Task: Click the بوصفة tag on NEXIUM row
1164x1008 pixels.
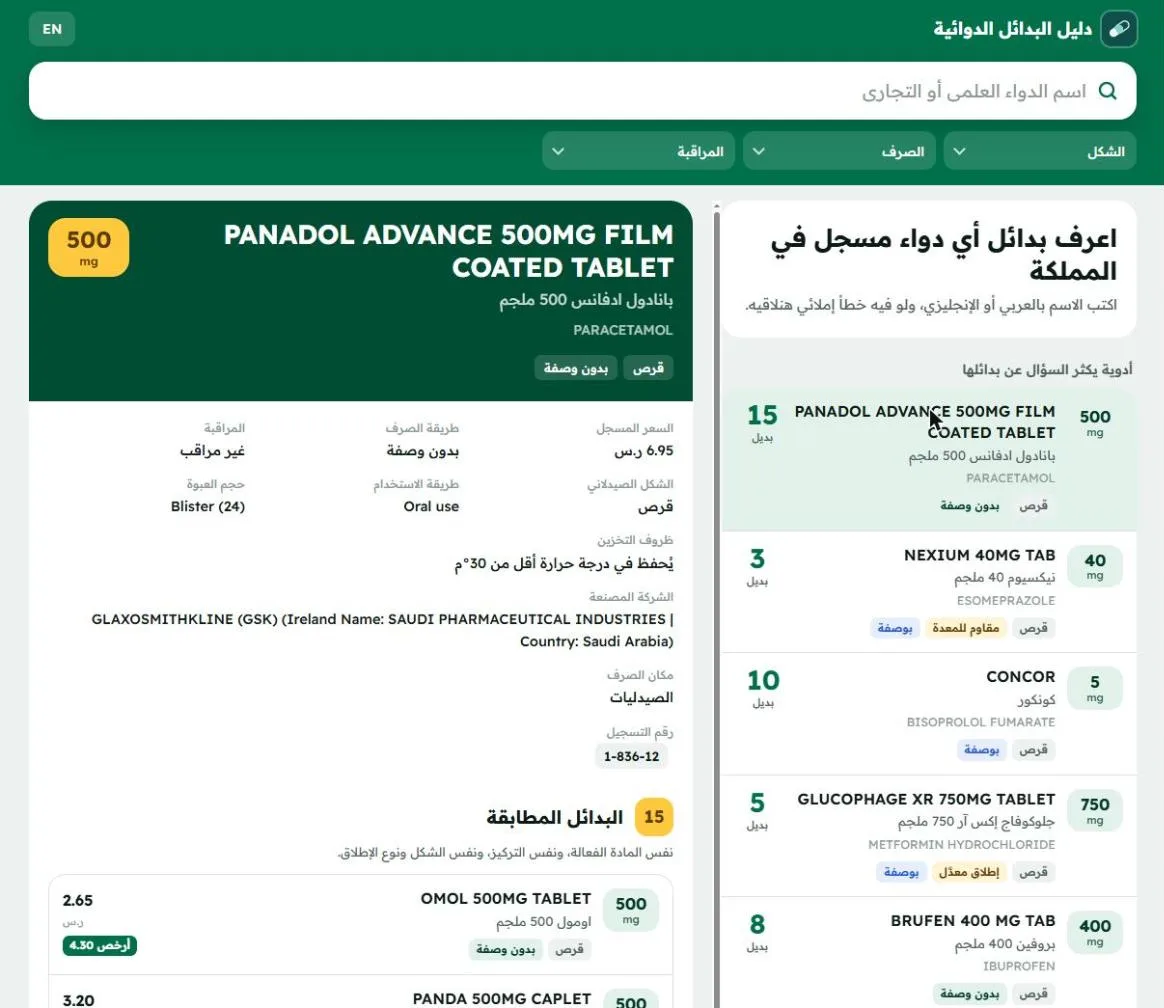Action: [x=895, y=628]
